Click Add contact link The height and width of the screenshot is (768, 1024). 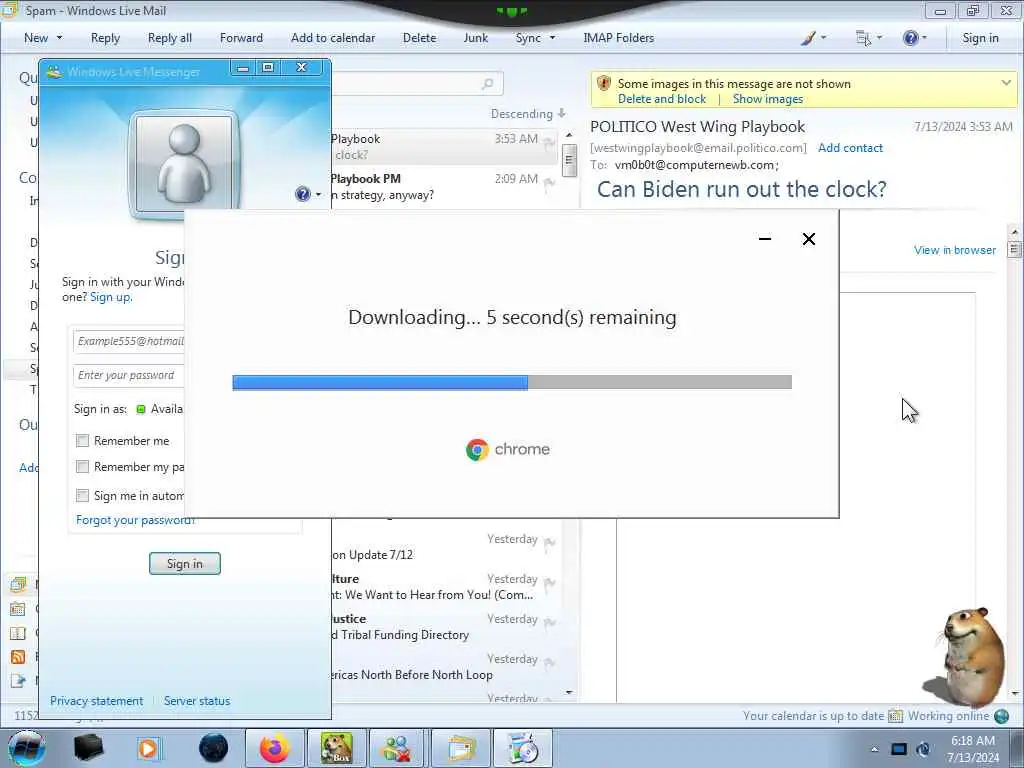[850, 148]
